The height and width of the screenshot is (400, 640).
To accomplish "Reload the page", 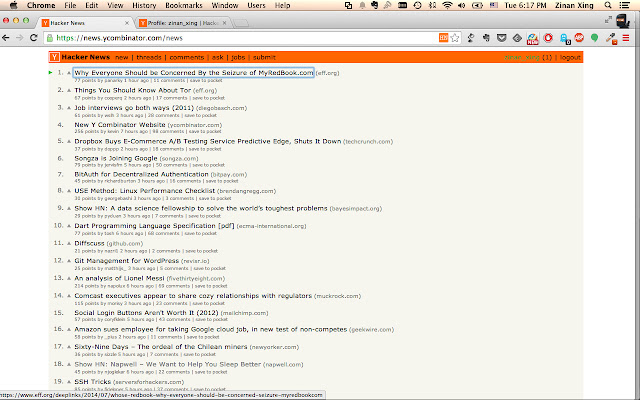I will coord(34,38).
